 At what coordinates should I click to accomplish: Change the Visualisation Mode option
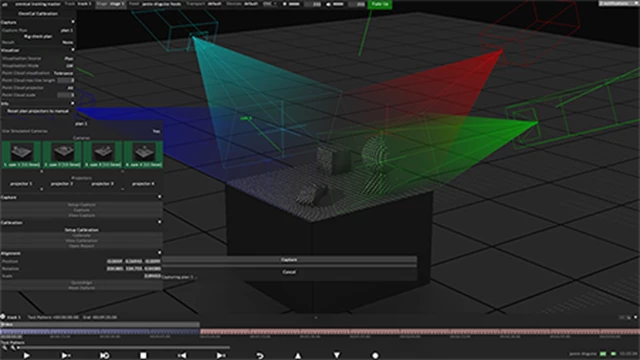click(70, 66)
